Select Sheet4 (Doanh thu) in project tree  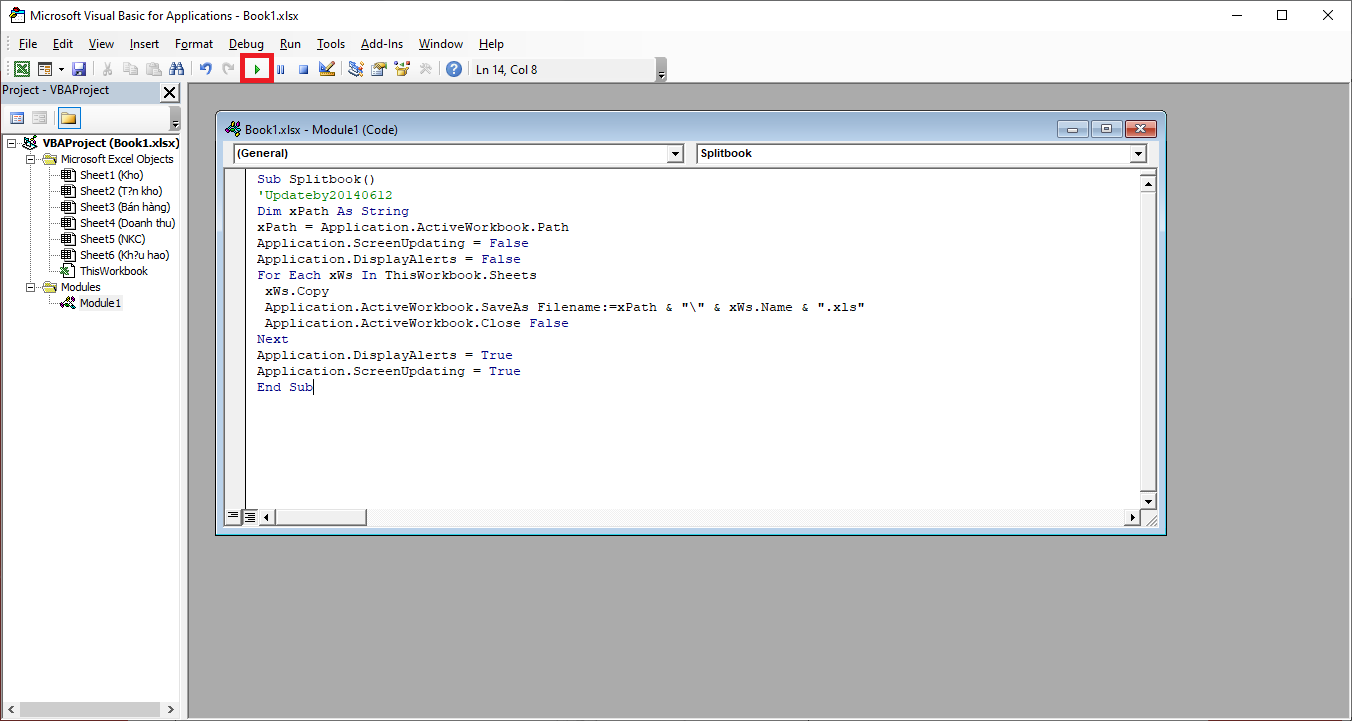coord(127,223)
